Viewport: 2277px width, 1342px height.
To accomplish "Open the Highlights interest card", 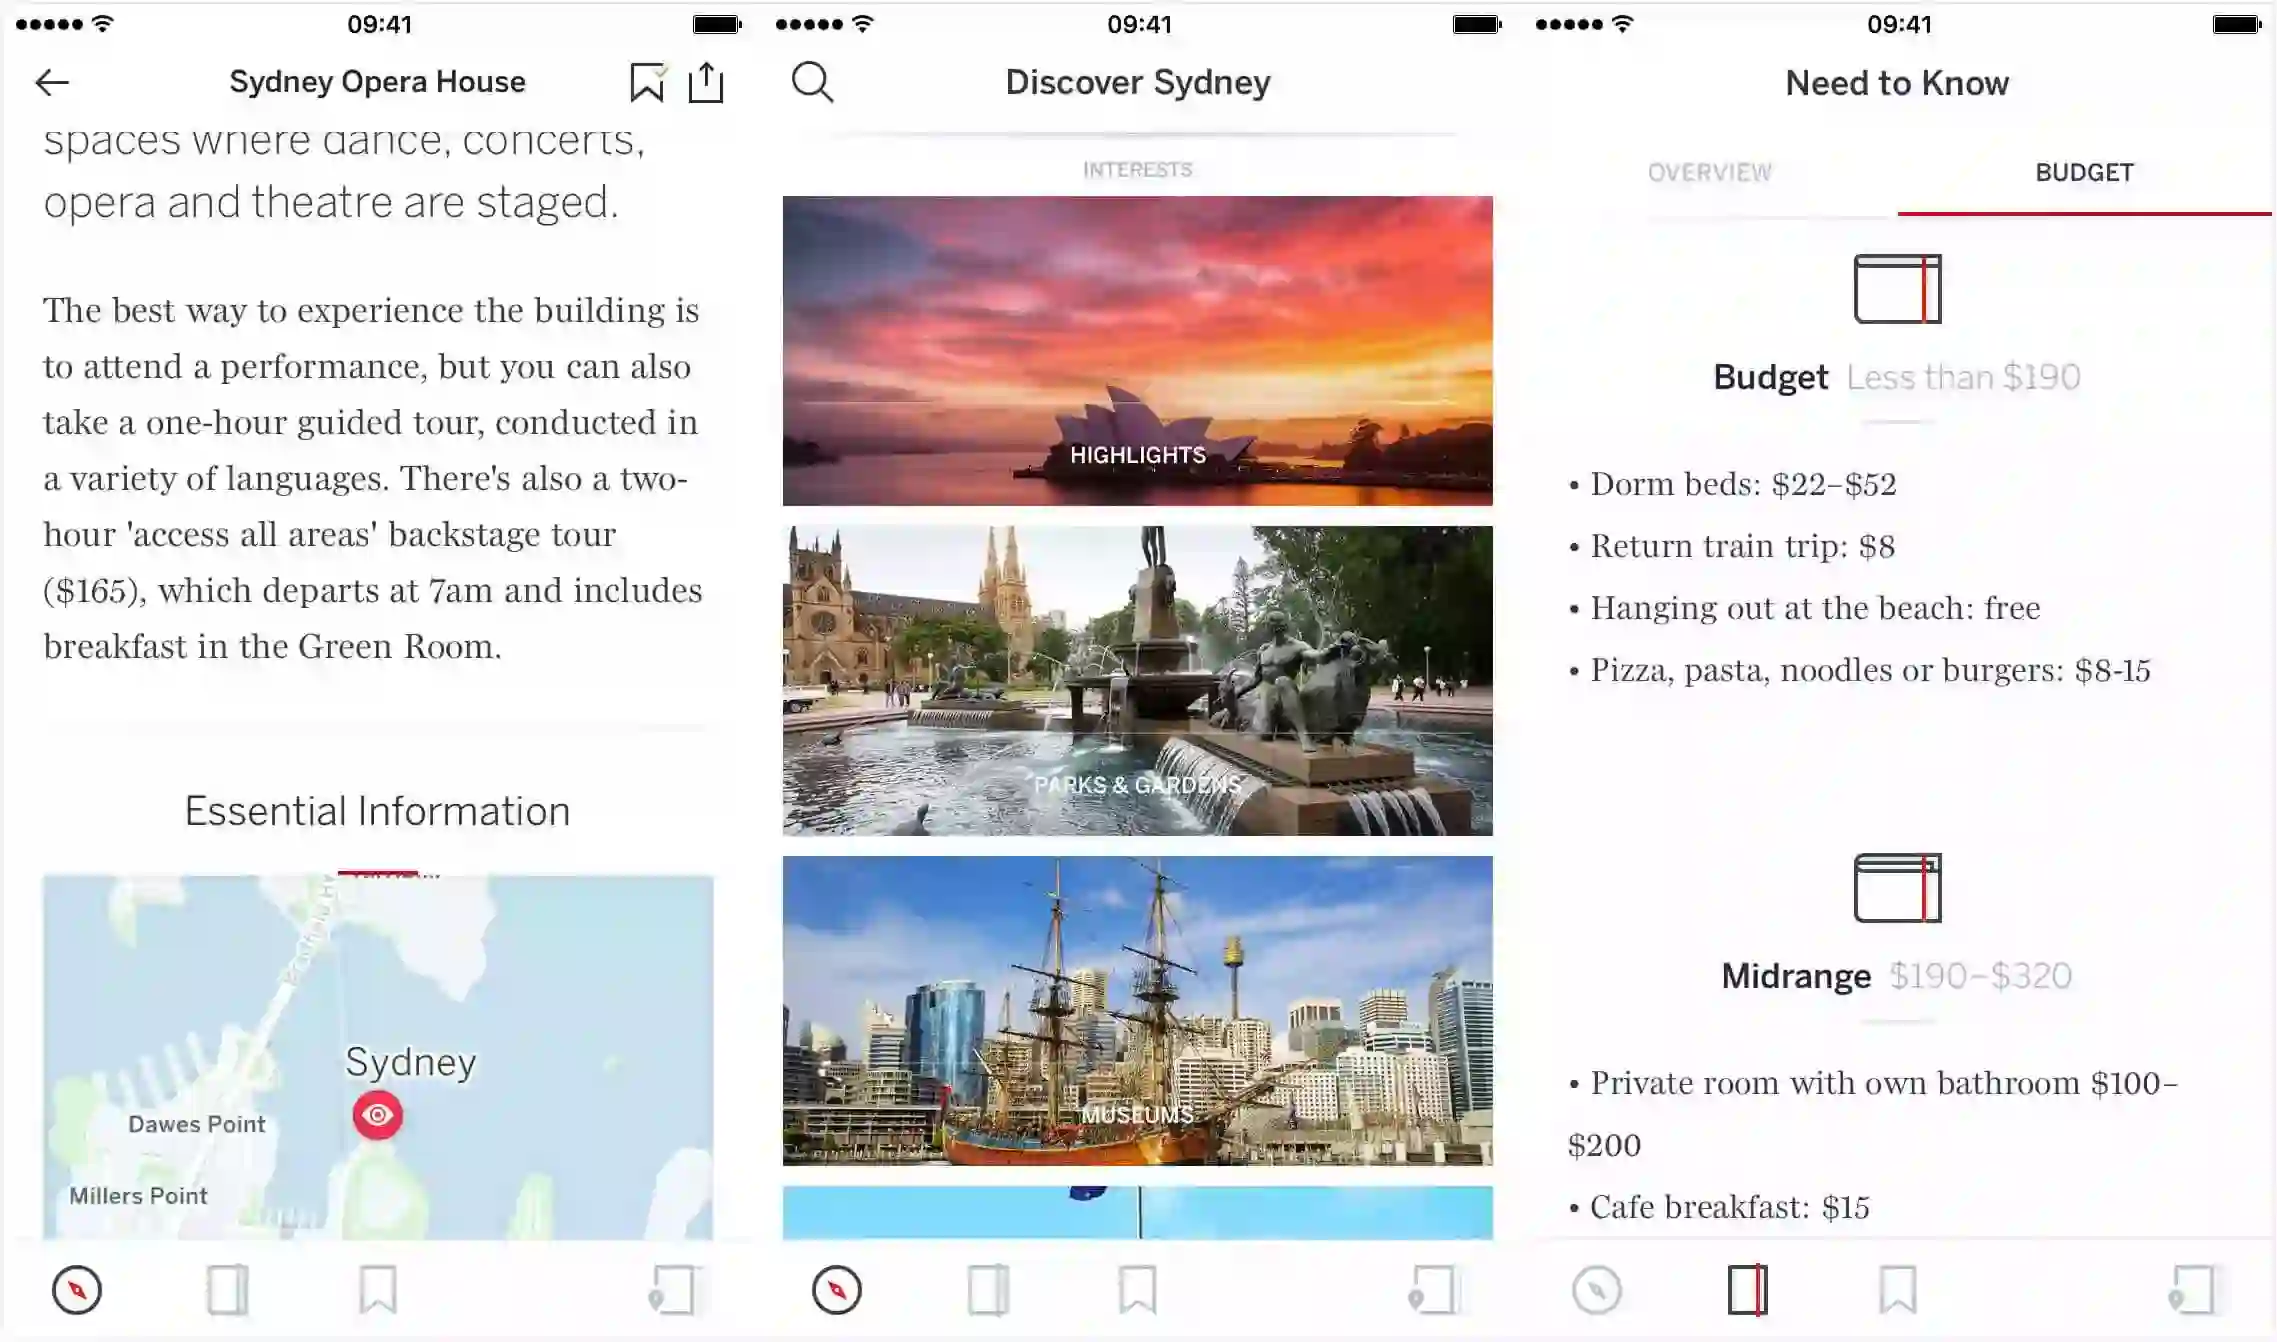I will pos(1137,351).
